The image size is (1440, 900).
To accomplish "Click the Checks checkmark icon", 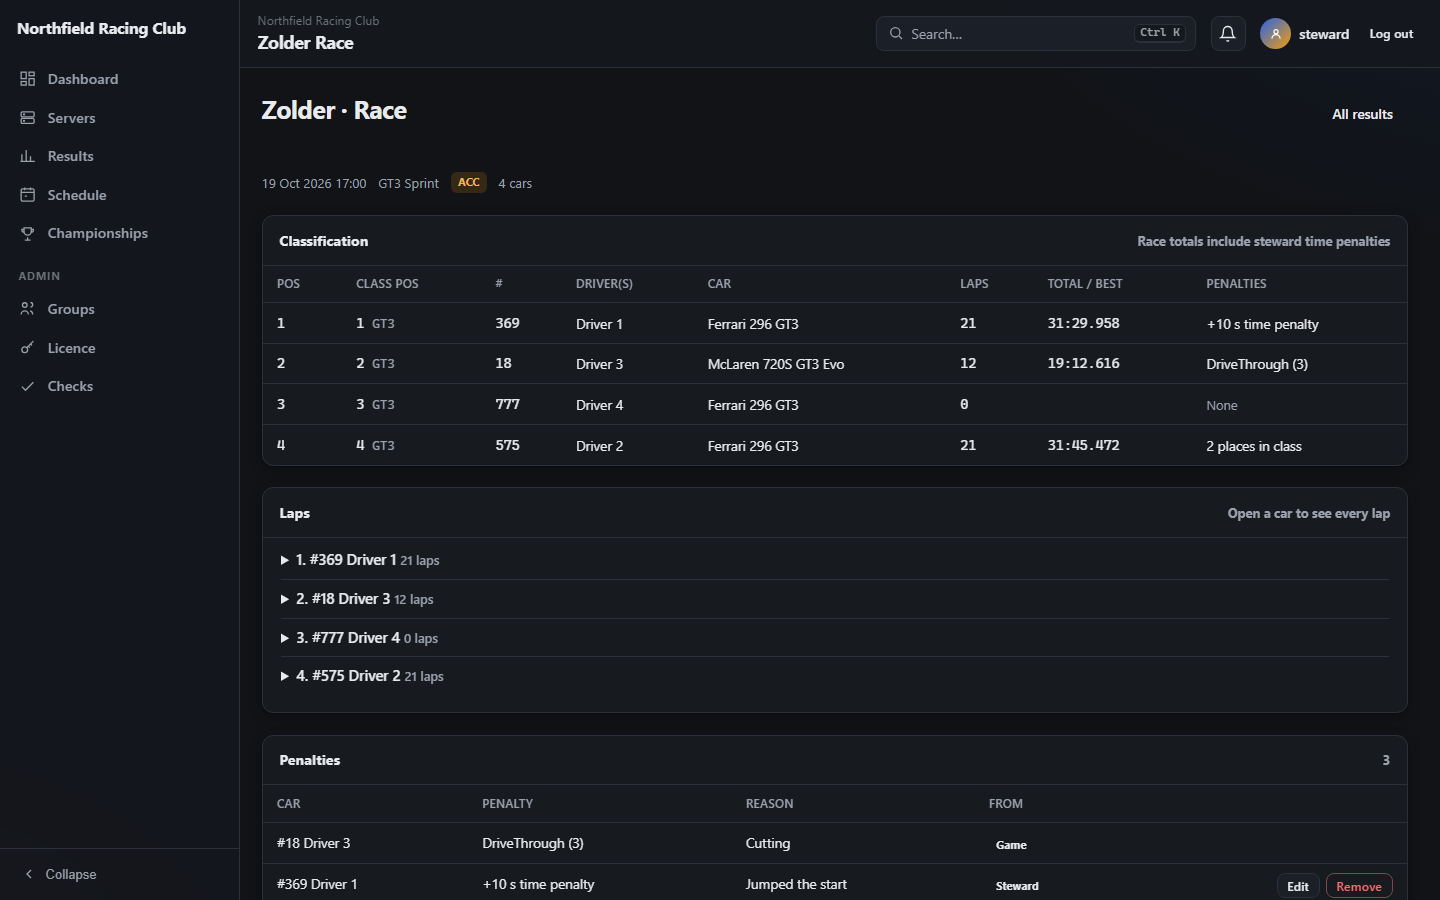I will point(28,386).
